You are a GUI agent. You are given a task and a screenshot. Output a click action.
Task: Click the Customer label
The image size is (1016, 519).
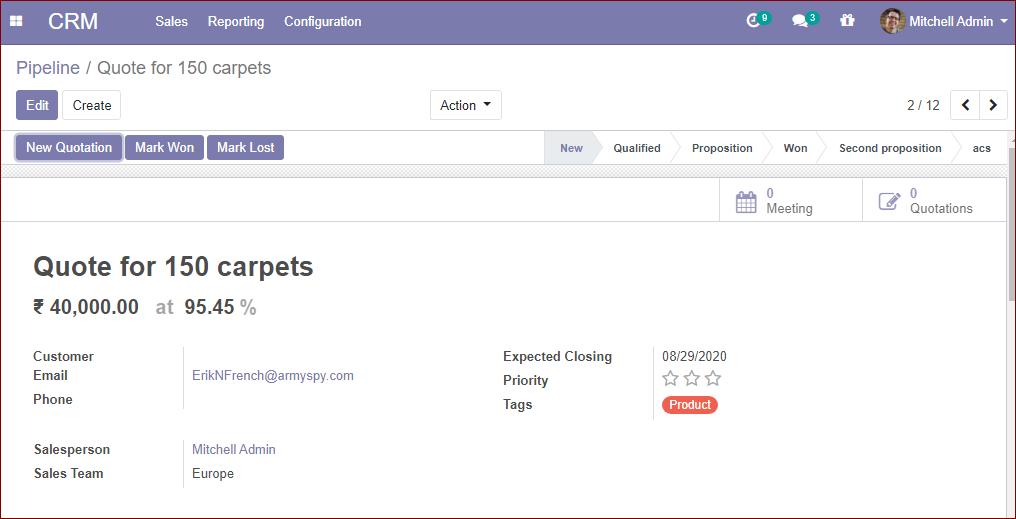(64, 356)
